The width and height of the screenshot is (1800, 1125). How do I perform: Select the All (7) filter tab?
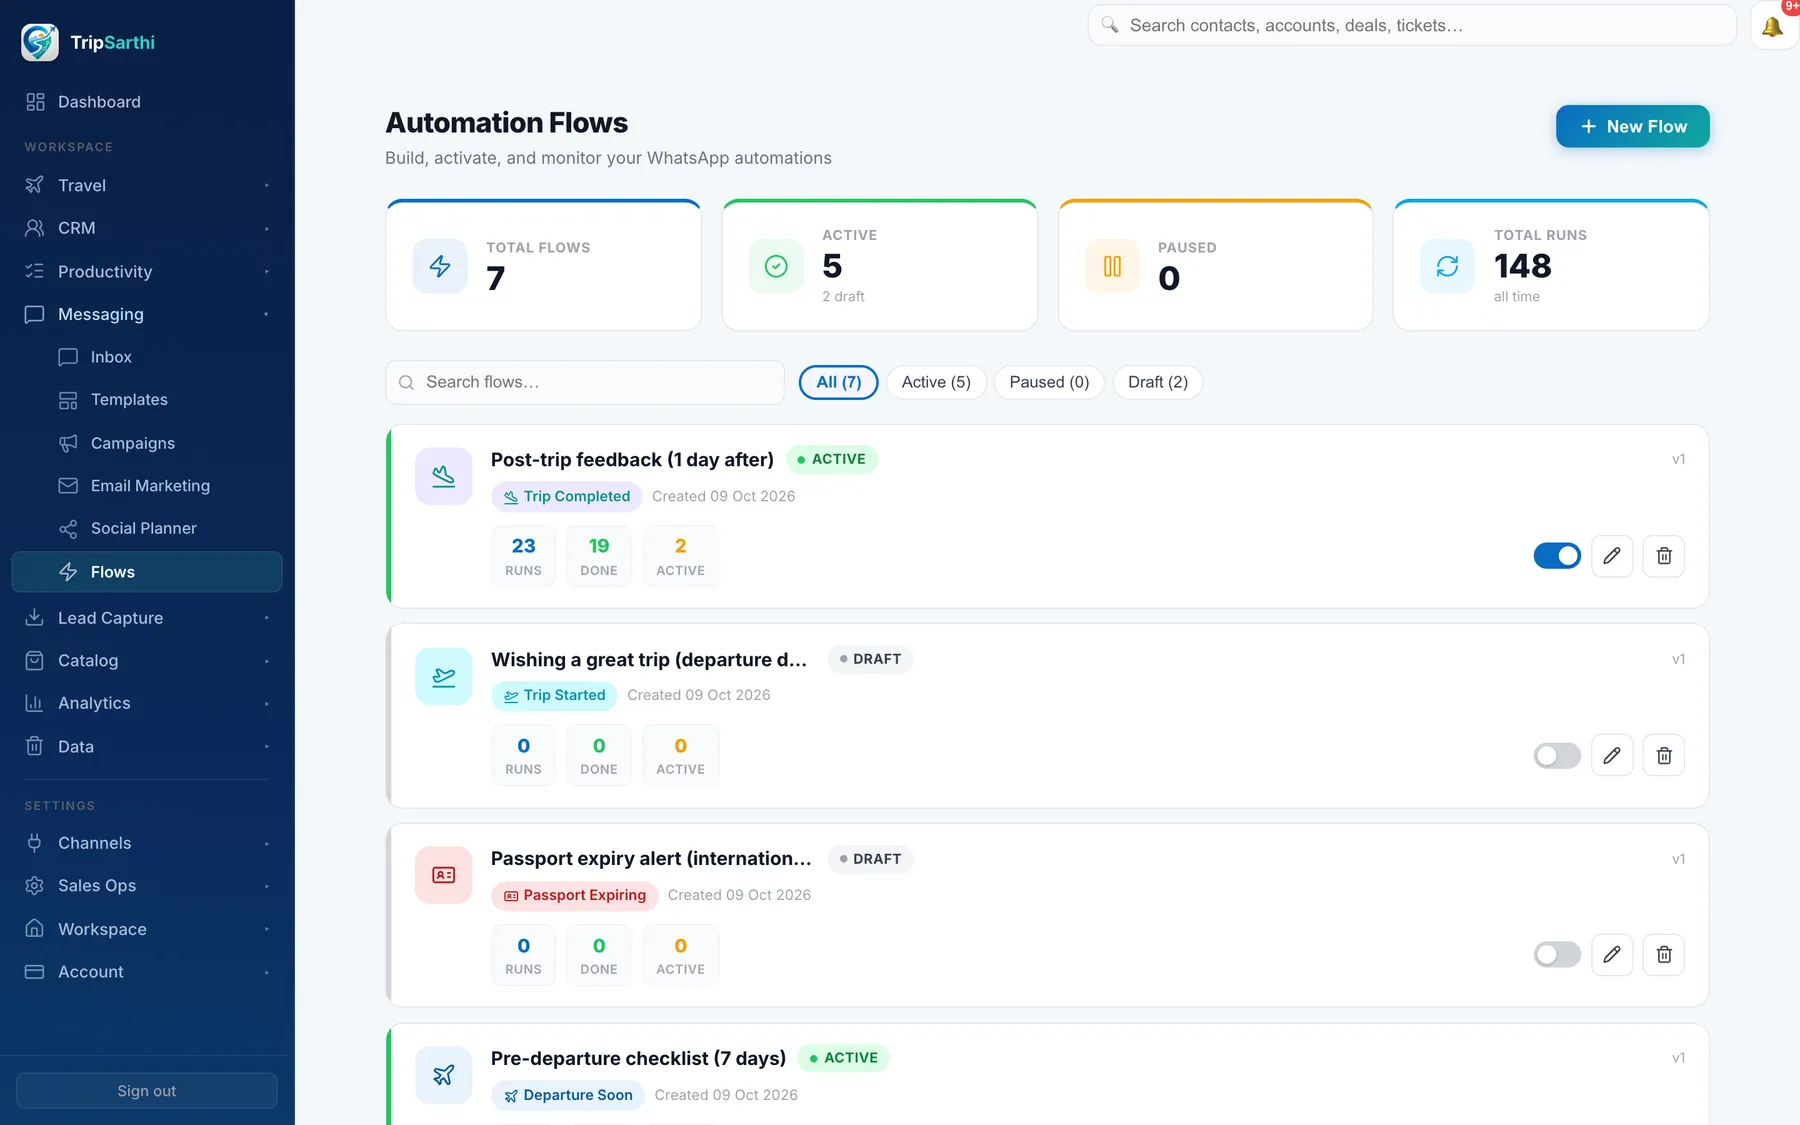(x=838, y=382)
